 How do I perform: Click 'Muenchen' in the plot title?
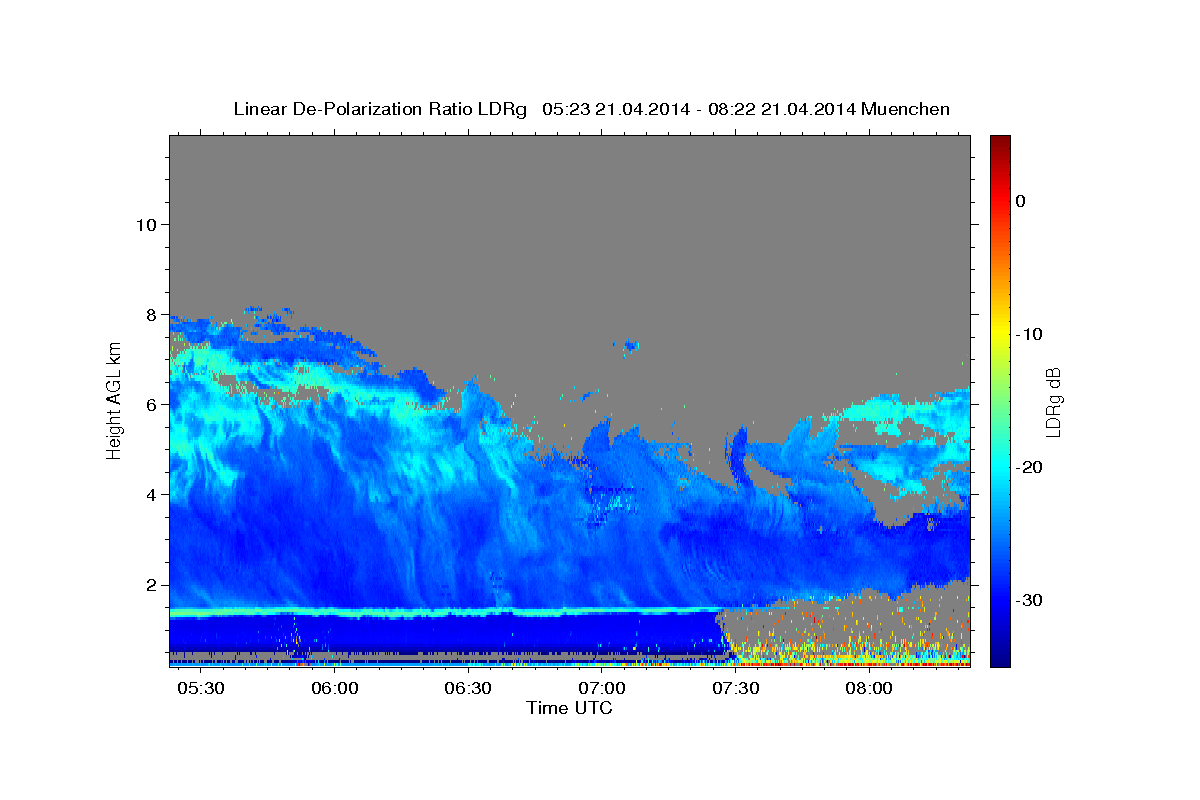(x=905, y=109)
